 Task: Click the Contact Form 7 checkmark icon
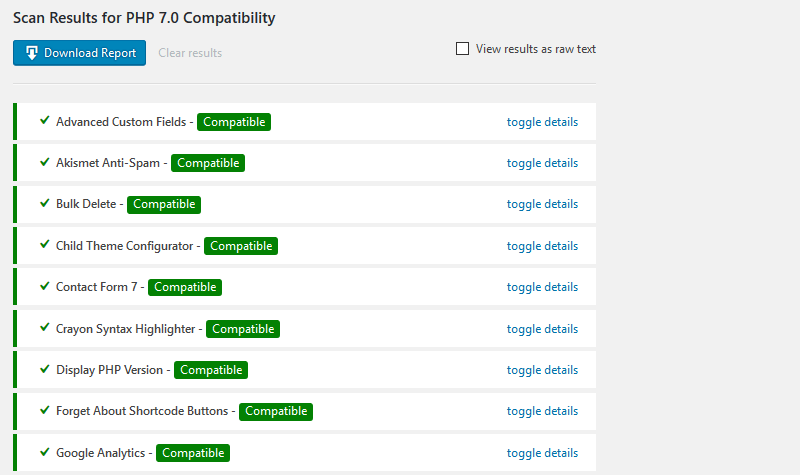coord(44,286)
